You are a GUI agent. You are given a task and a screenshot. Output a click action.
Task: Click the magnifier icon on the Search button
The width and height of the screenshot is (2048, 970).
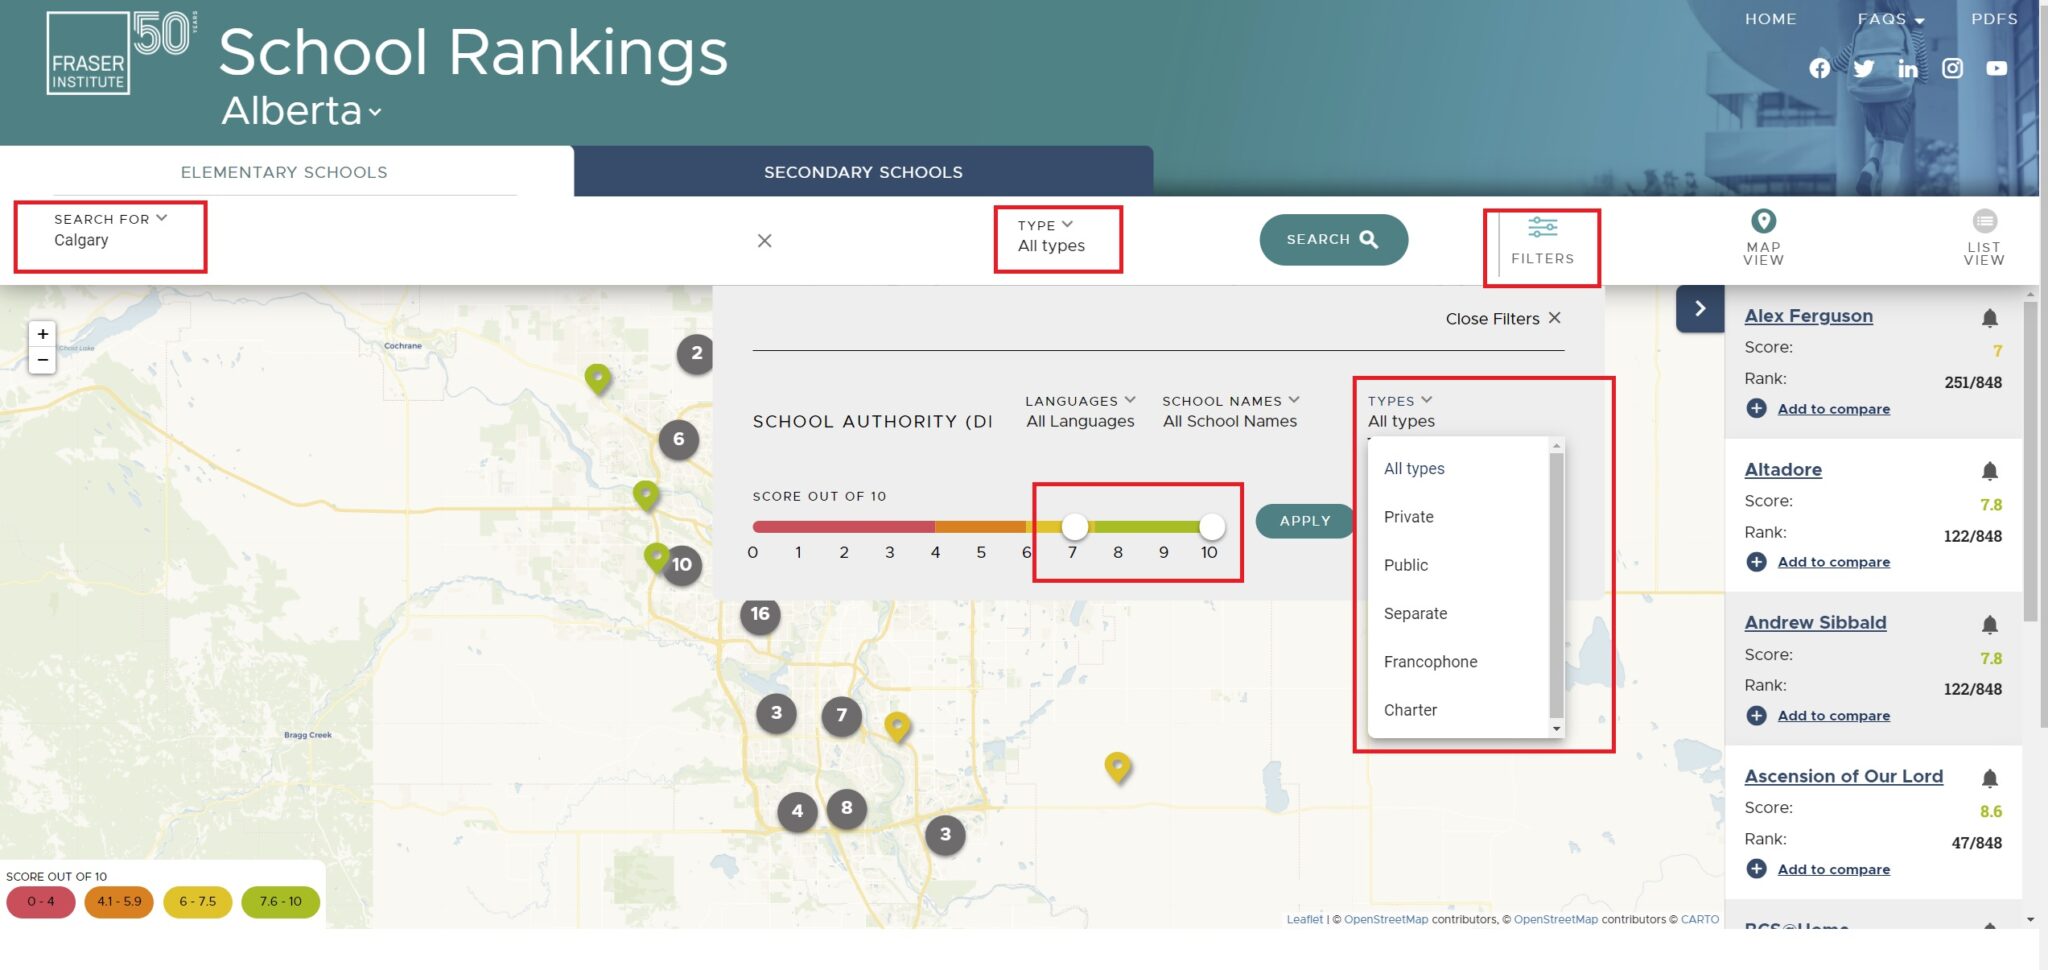(1369, 239)
